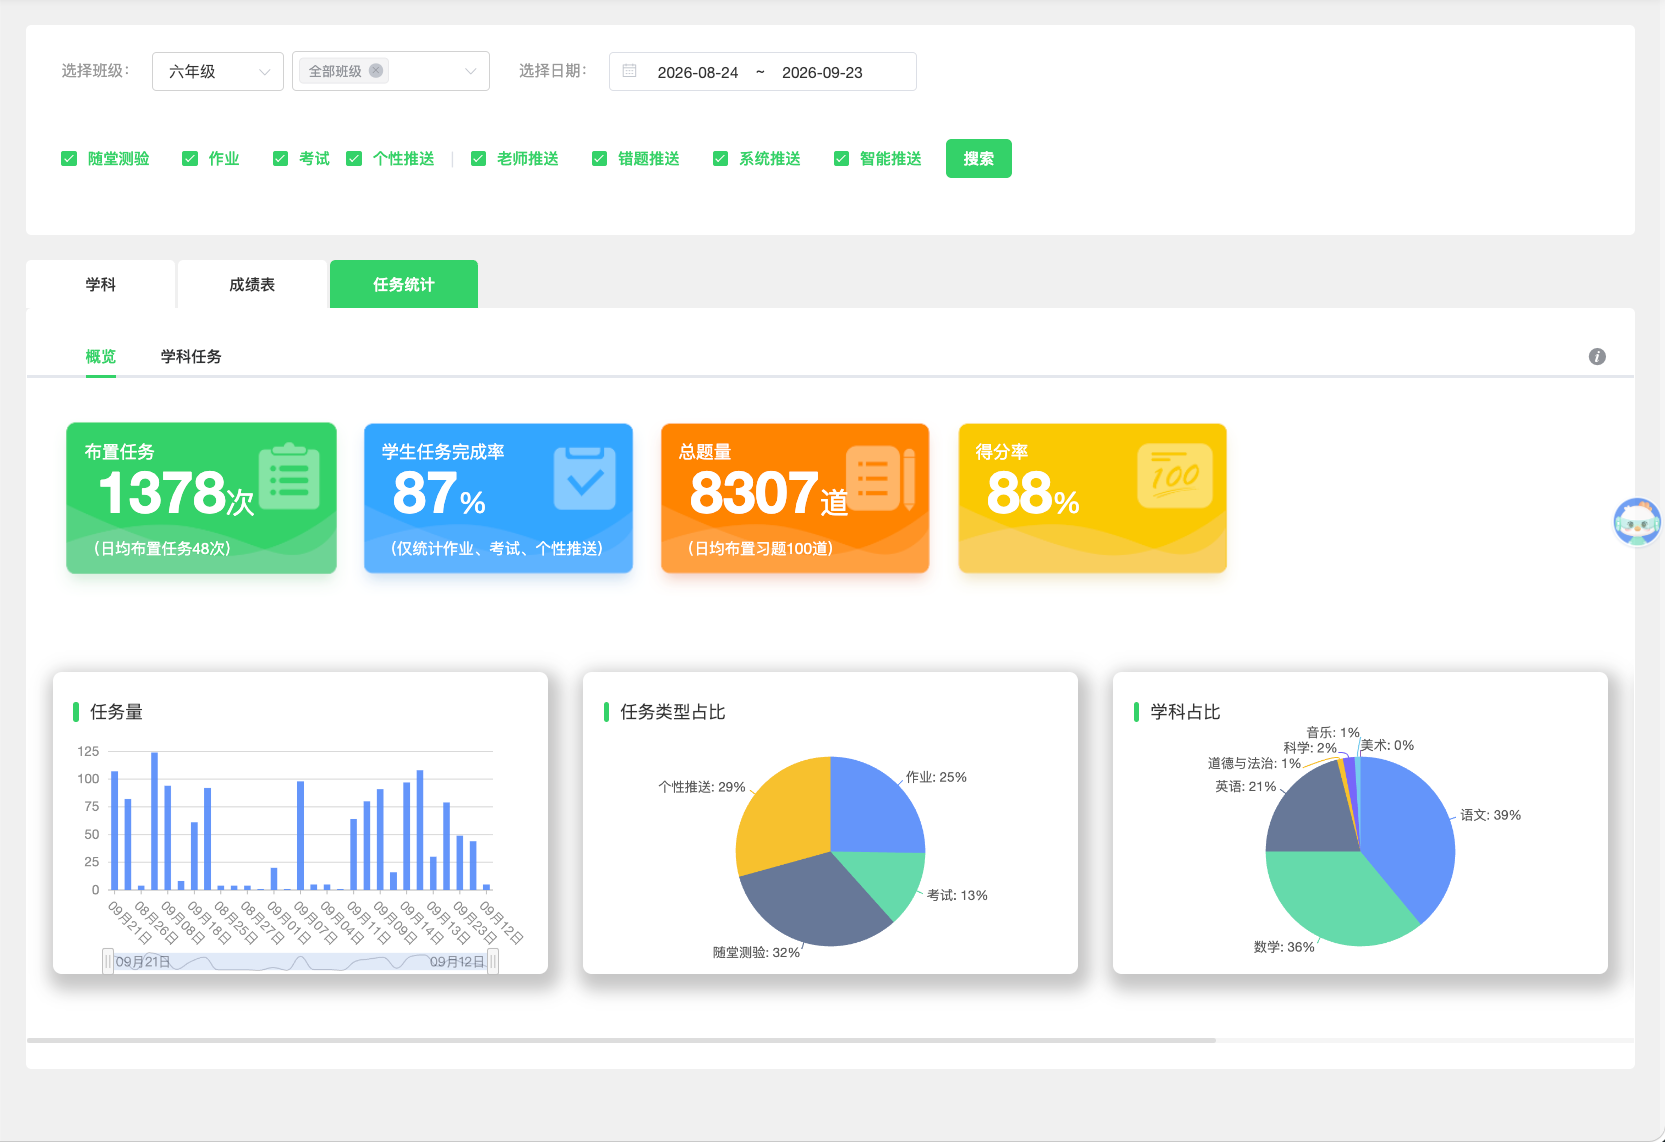Viewport: 1665px width, 1142px height.
Task: Toggle the 老师推送 checkbox
Action: click(x=478, y=158)
